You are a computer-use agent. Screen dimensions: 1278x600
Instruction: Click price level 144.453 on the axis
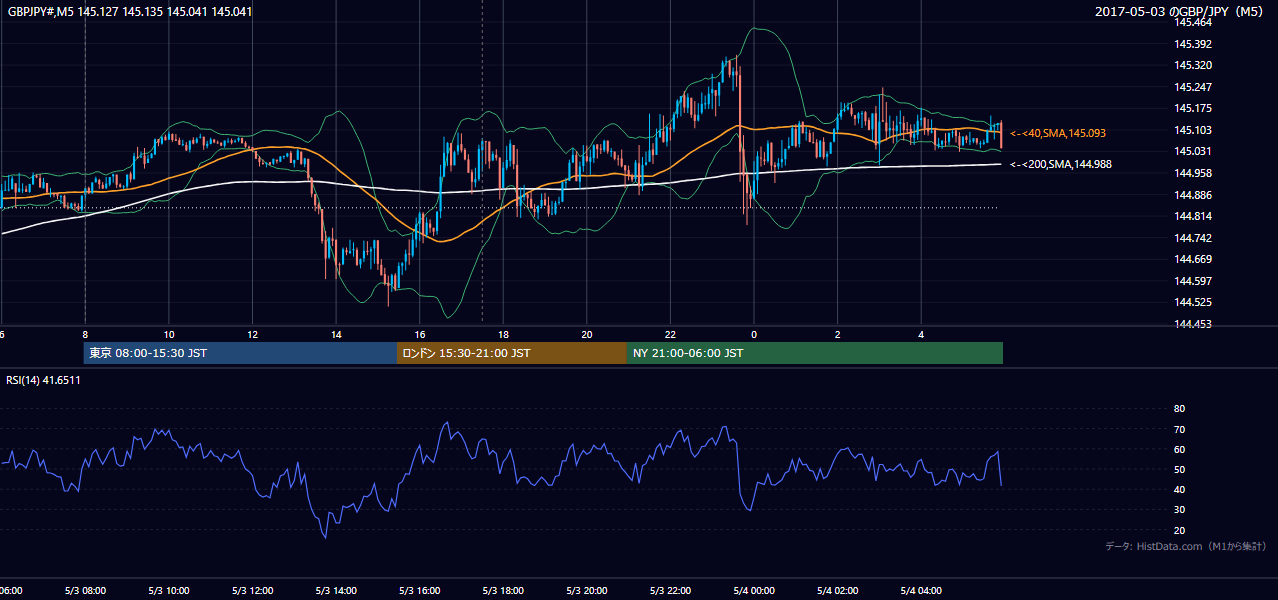(1193, 324)
